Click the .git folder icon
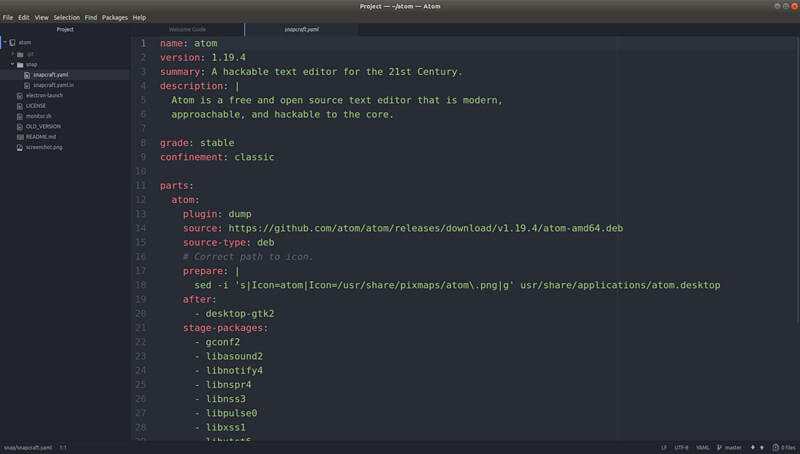800x454 pixels. click(x=20, y=54)
